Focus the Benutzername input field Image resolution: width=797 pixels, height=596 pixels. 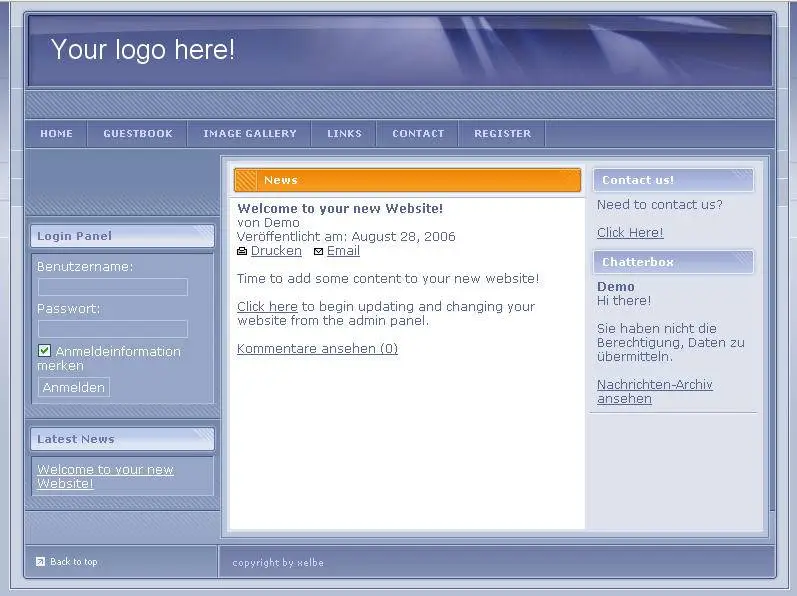[113, 287]
